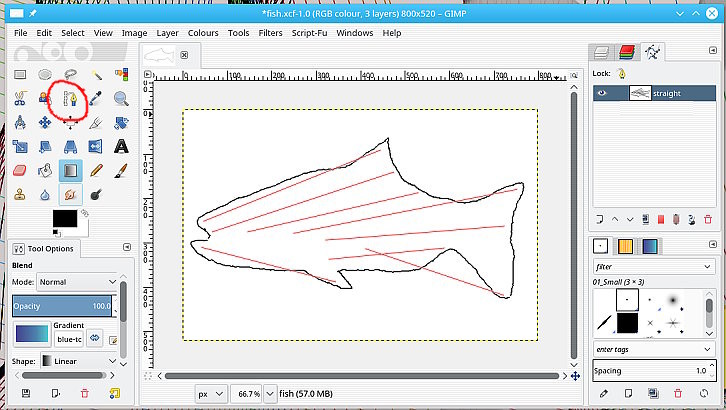726x410 pixels.
Task: Select the Scale tool
Action: (x=20, y=147)
